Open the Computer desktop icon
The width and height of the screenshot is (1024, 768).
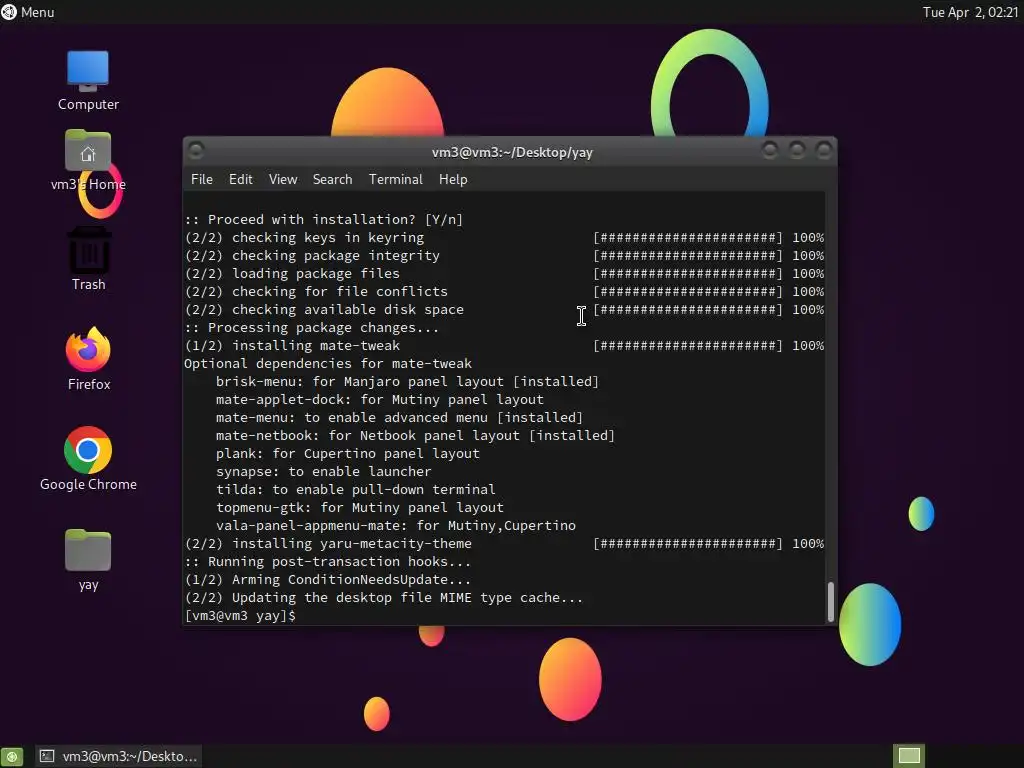[88, 80]
